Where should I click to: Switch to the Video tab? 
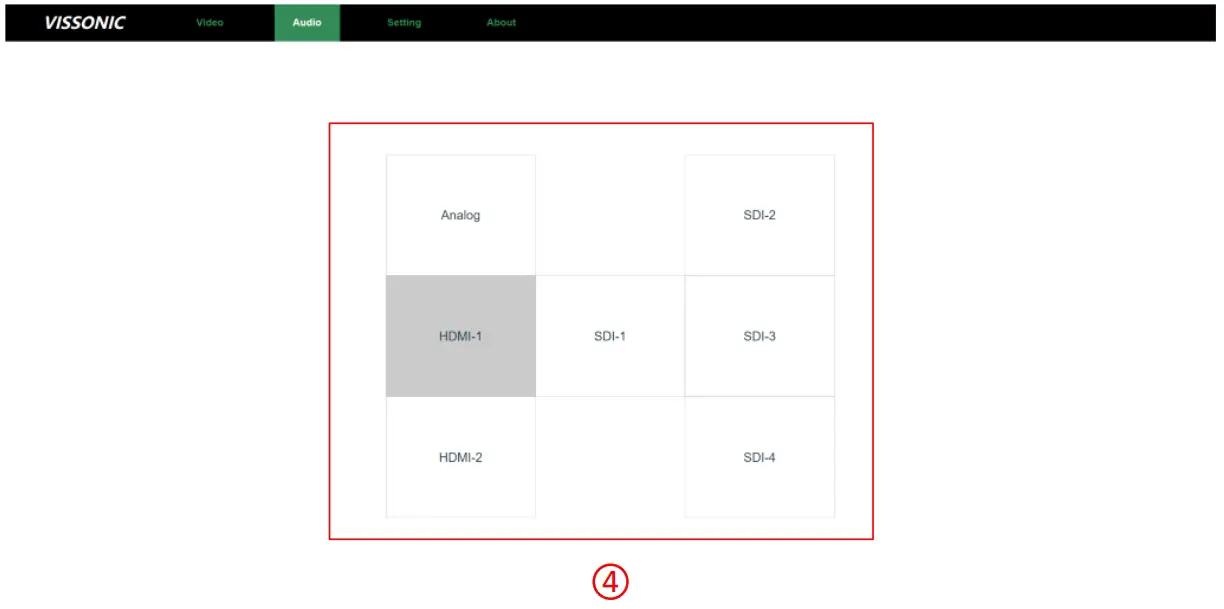tap(209, 22)
